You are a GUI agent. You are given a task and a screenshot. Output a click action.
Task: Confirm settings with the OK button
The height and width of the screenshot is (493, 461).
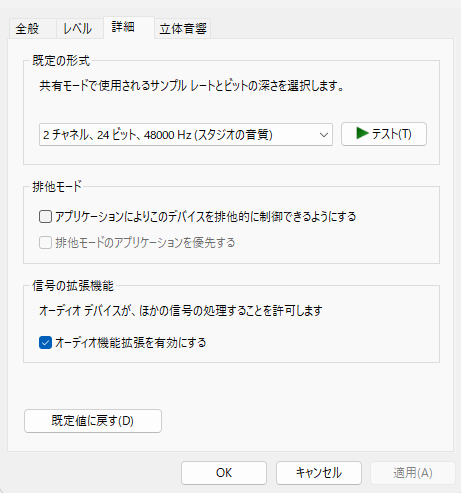pyautogui.click(x=224, y=473)
